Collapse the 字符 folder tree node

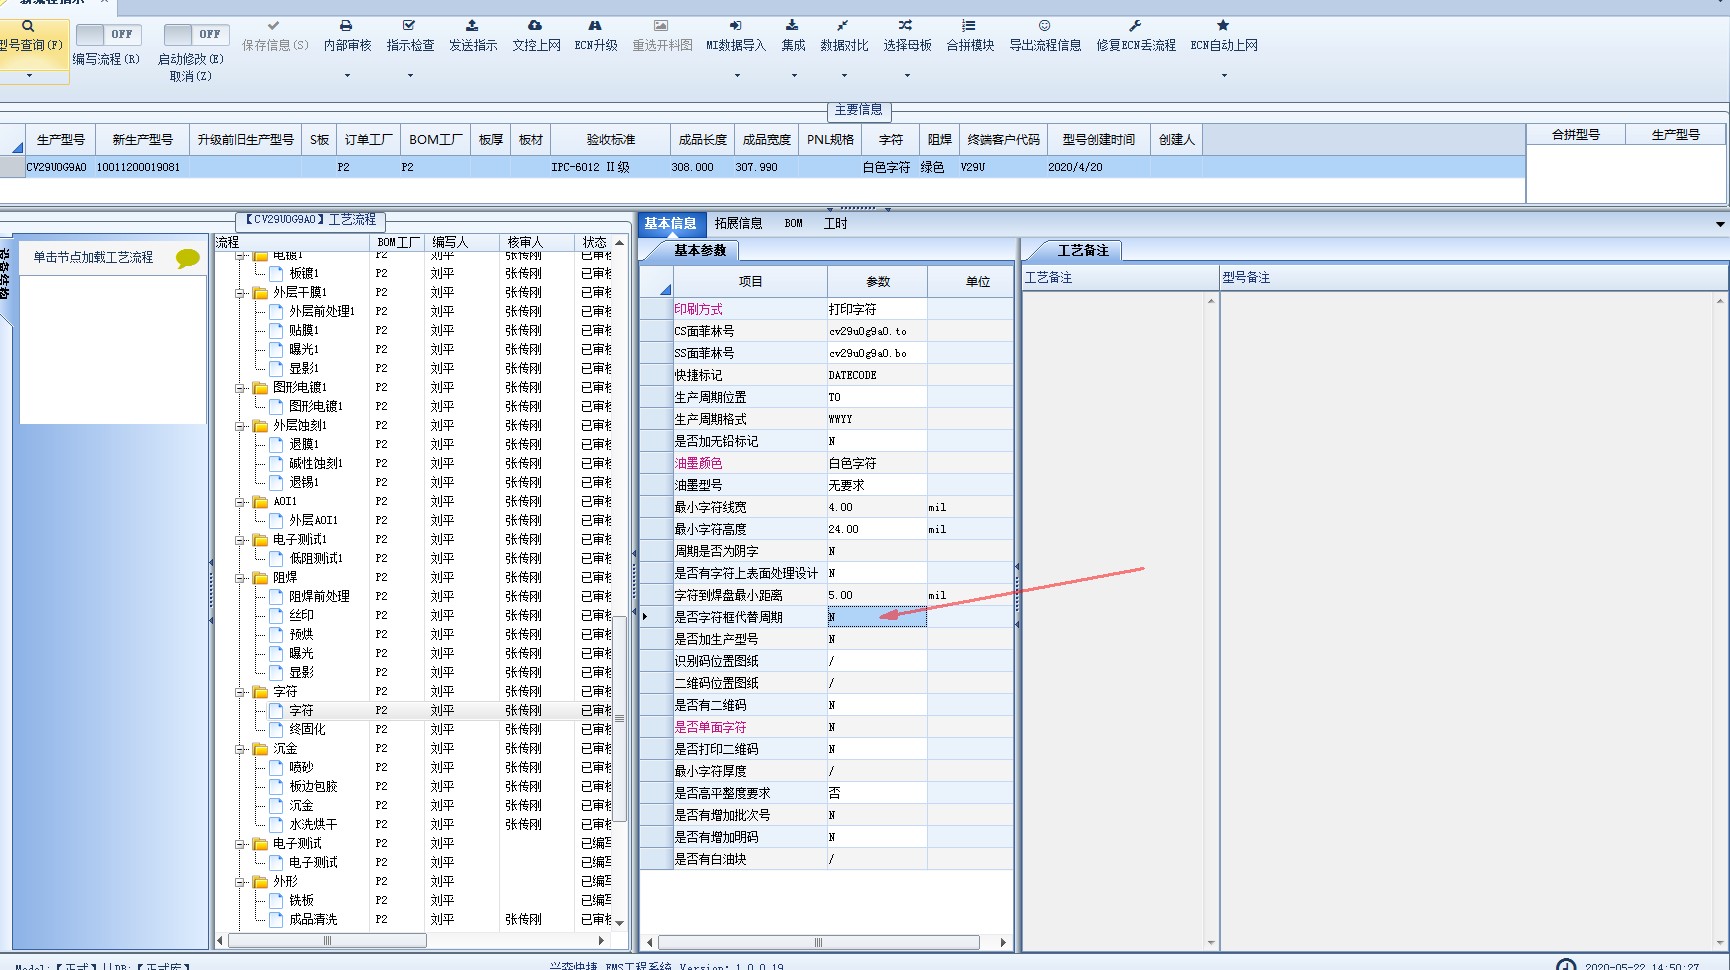coord(240,692)
